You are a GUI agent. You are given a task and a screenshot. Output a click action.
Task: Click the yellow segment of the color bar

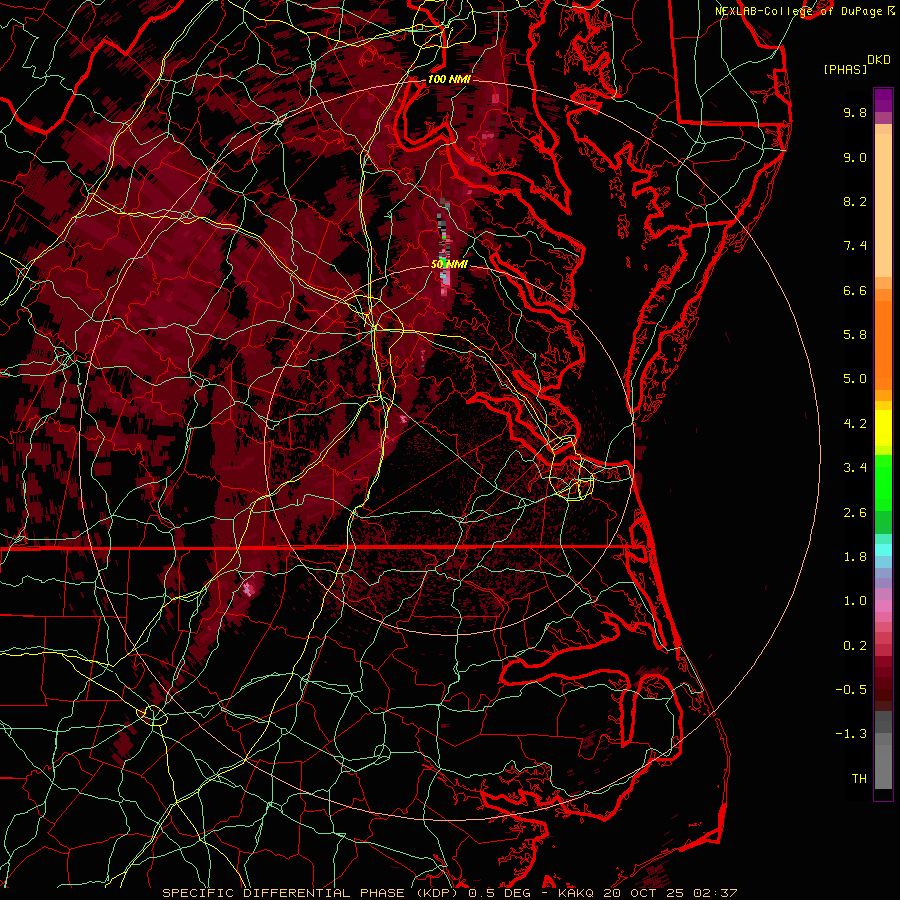(x=883, y=428)
